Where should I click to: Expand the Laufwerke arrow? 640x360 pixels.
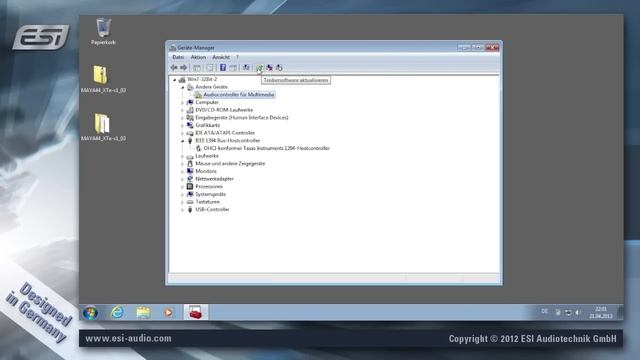tap(182, 156)
